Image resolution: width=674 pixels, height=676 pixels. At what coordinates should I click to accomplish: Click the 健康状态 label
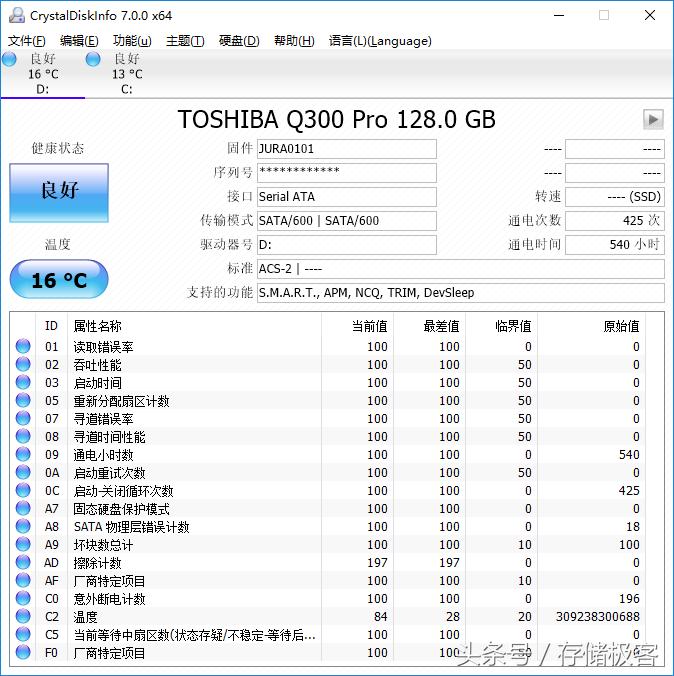58,148
